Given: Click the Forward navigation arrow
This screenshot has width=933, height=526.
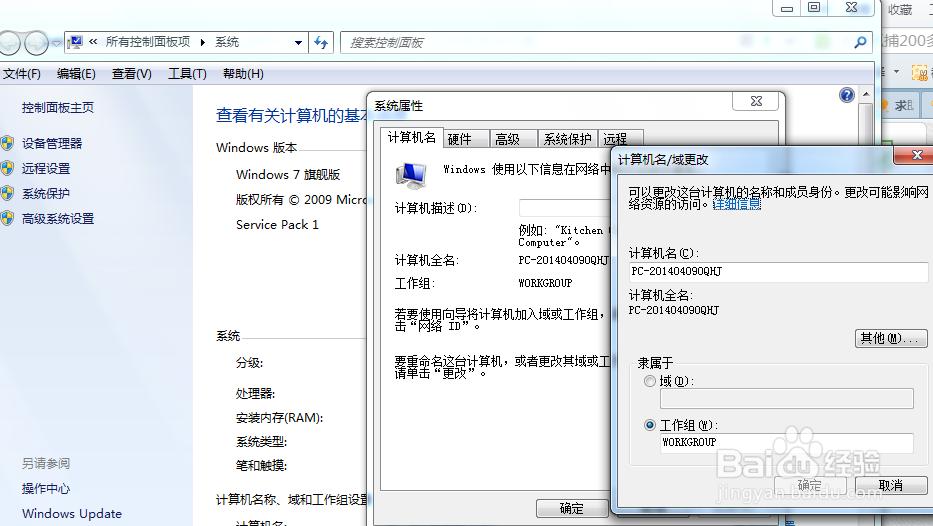Looking at the screenshot, I should (x=36, y=42).
